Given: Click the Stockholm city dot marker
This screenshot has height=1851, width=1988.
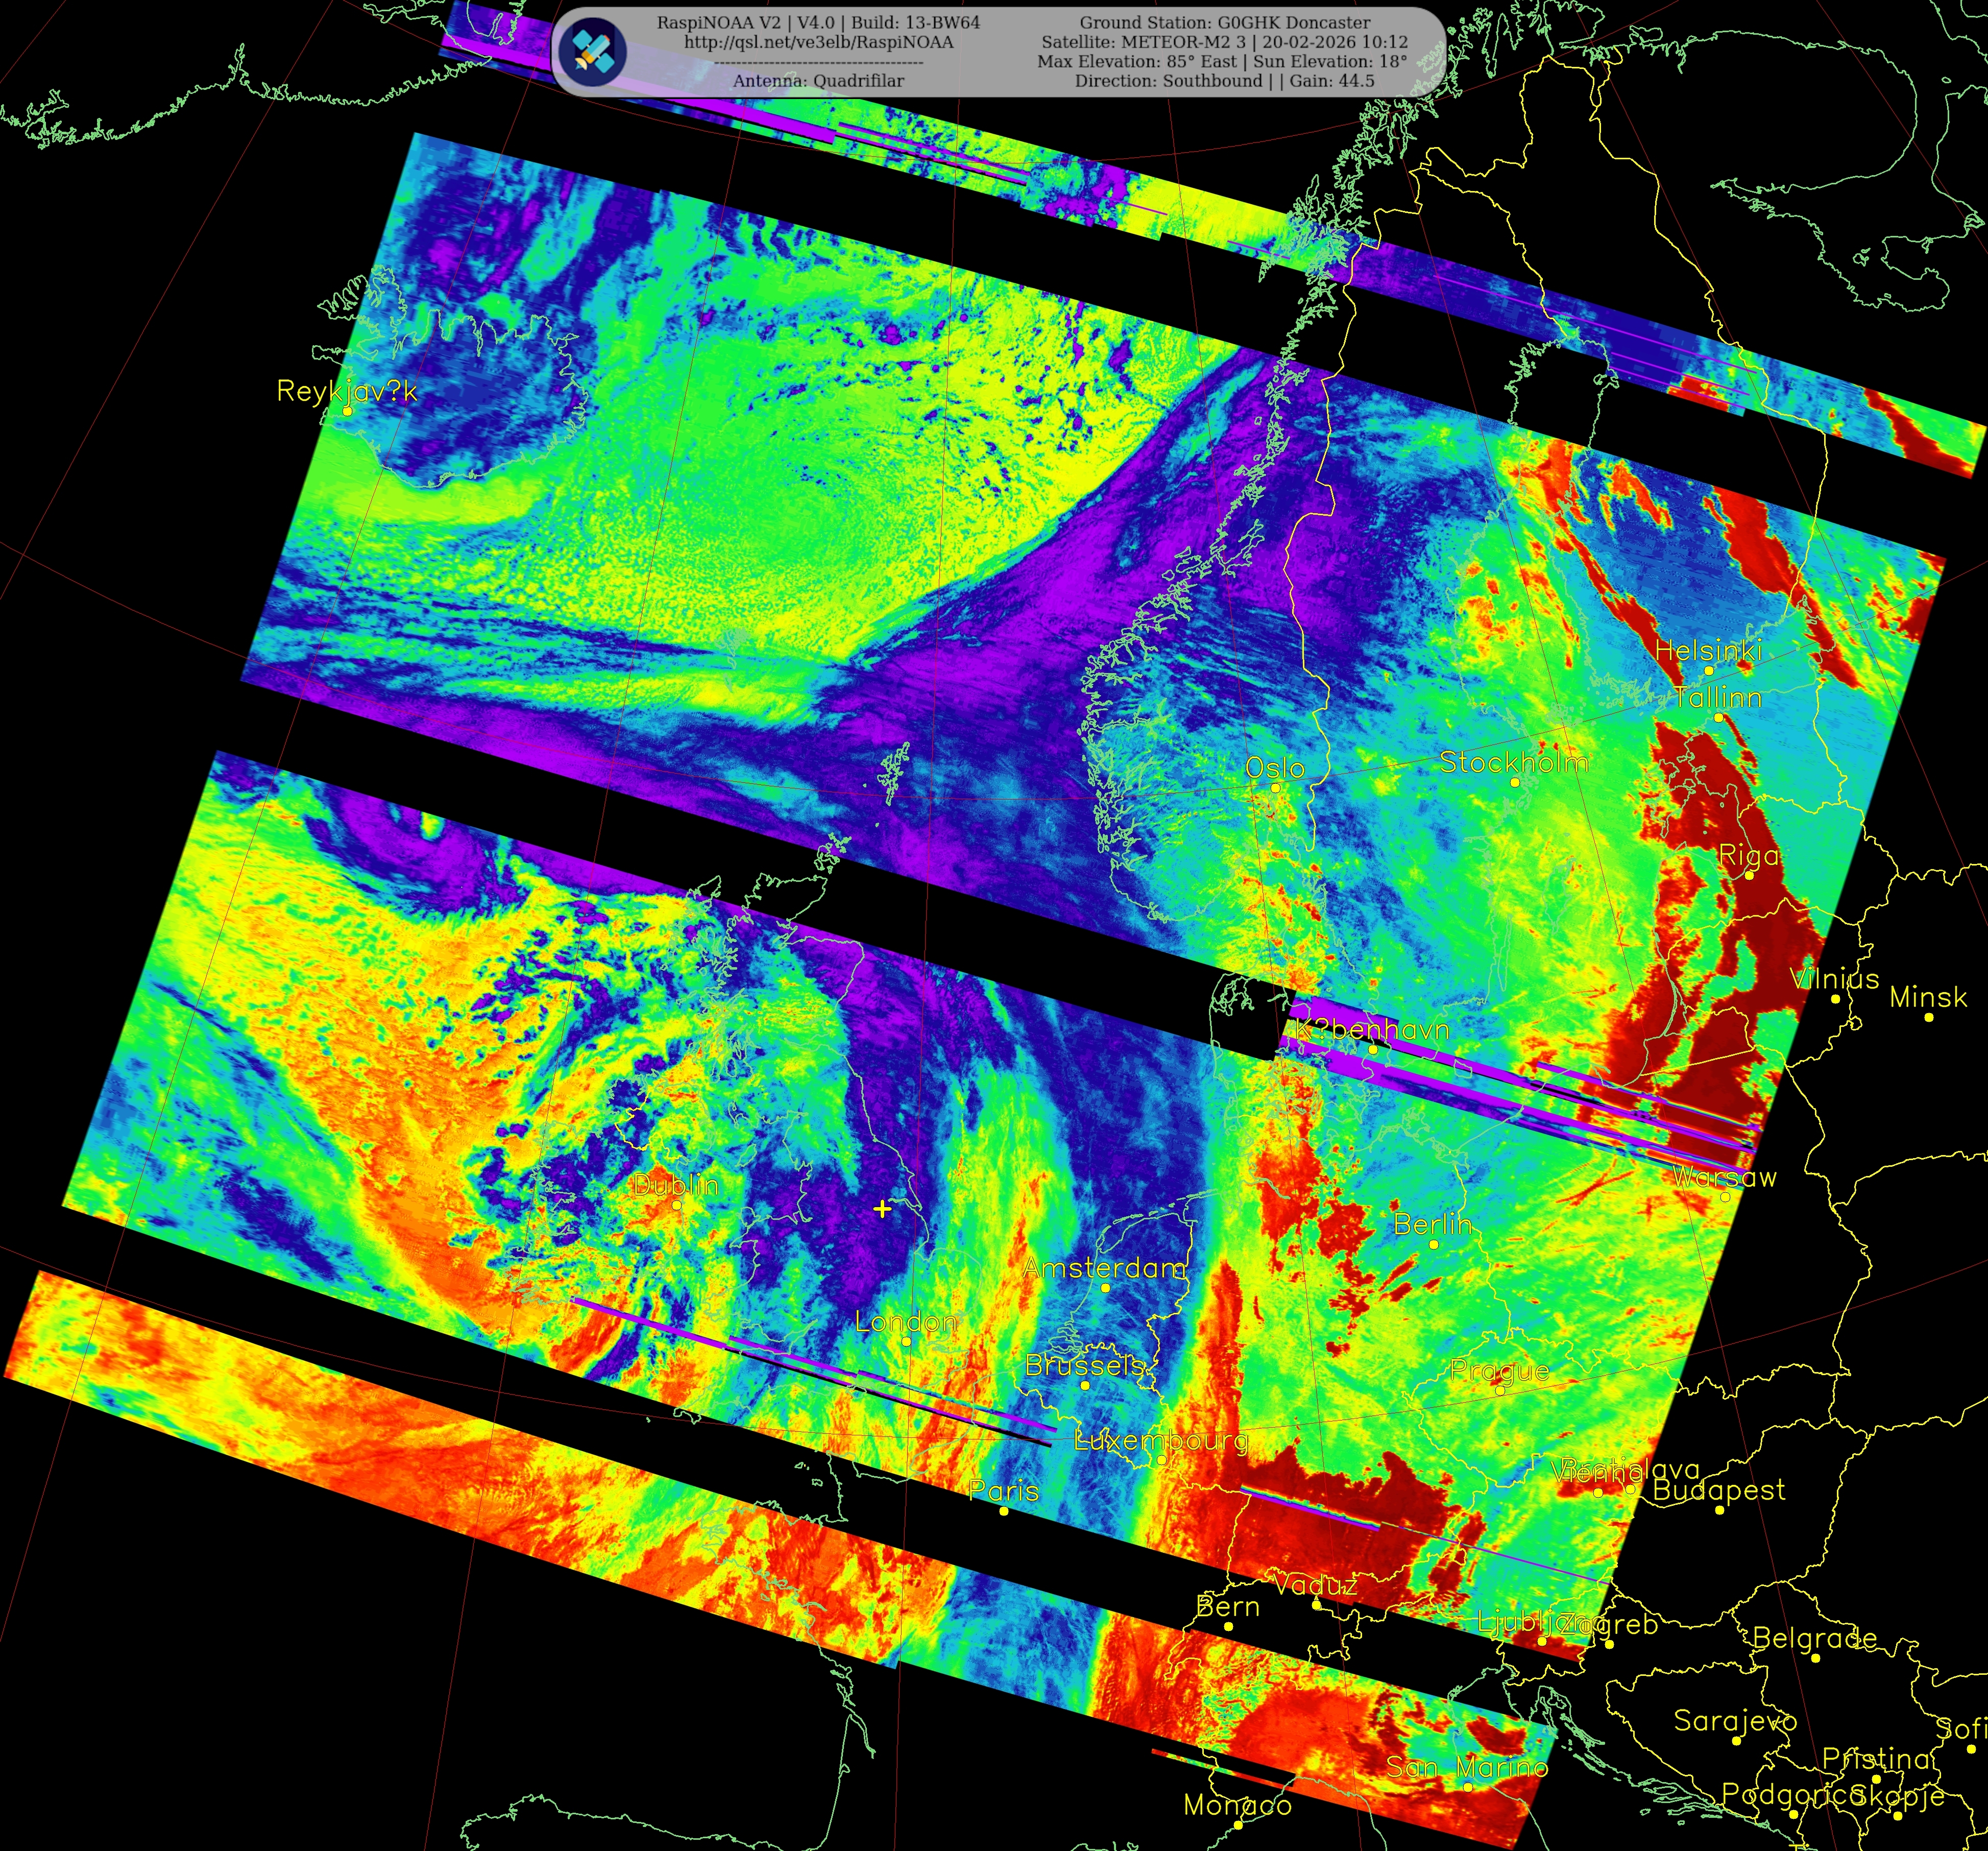Looking at the screenshot, I should tap(1514, 782).
